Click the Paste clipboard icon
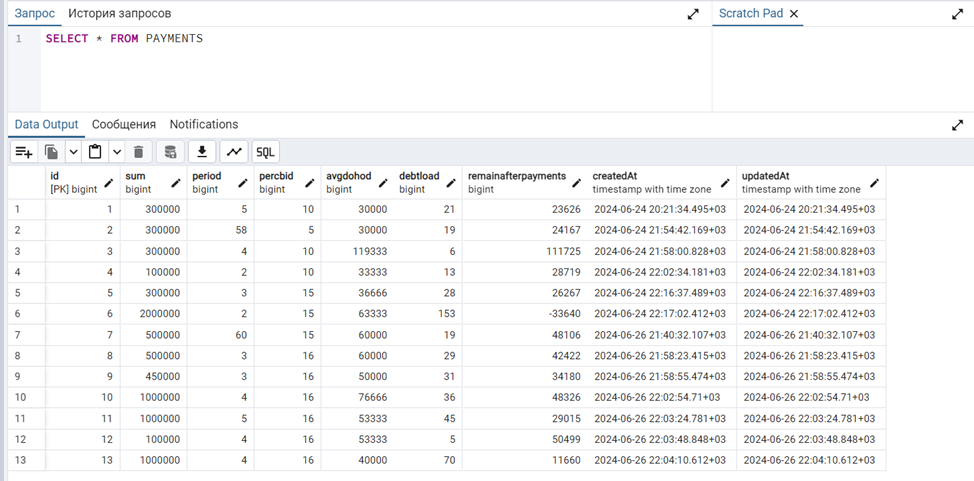 point(95,152)
